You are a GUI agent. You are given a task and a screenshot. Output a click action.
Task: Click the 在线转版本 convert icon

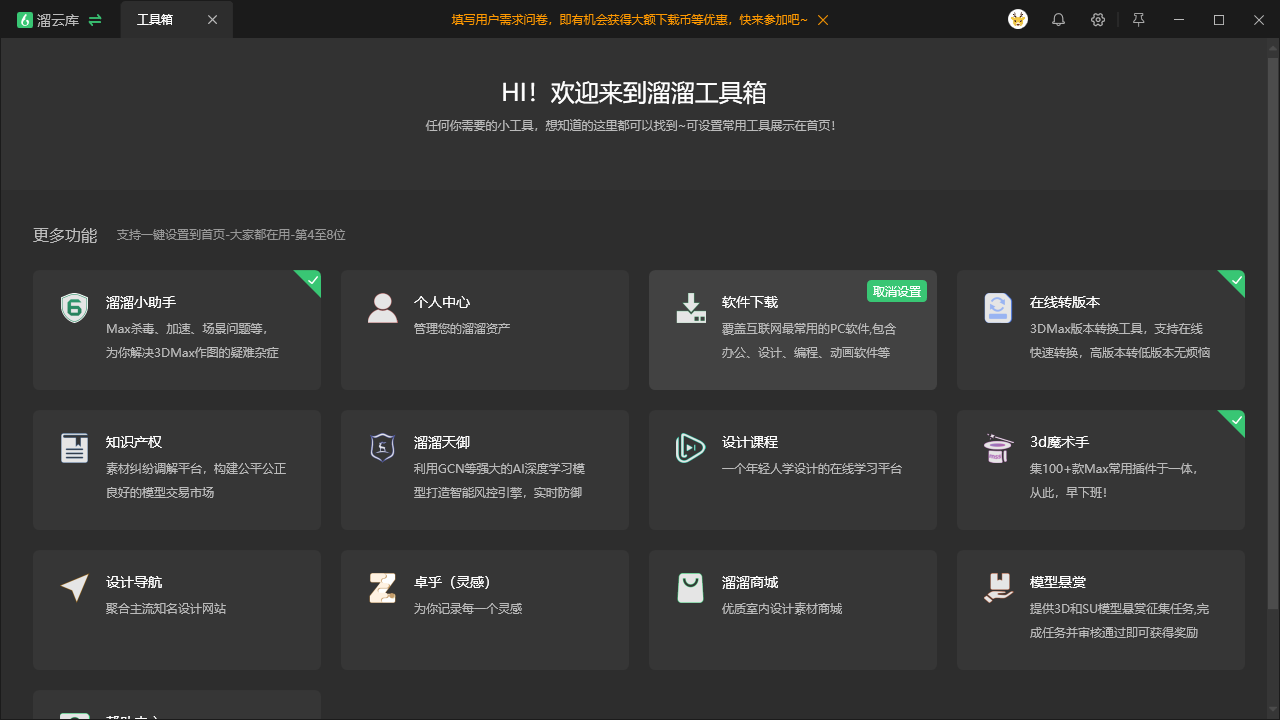[x=998, y=308]
